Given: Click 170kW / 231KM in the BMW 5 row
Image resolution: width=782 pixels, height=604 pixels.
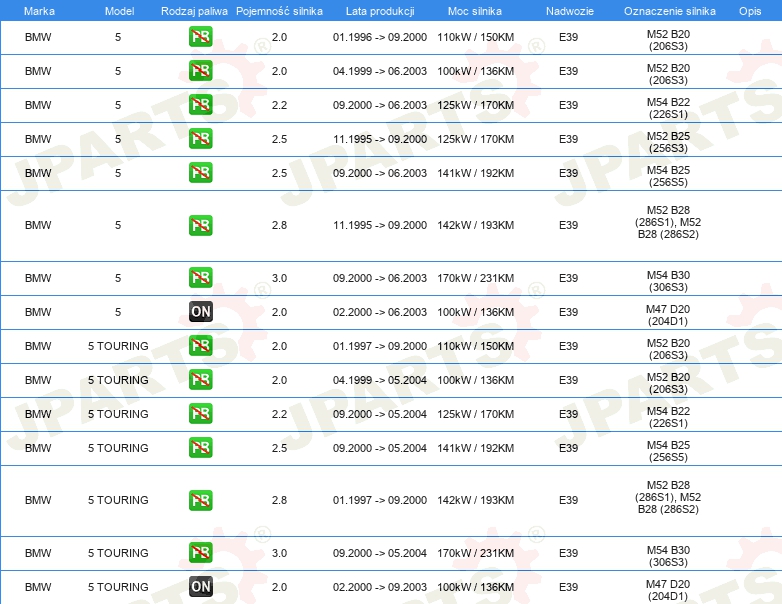Looking at the screenshot, I should click(x=475, y=278).
